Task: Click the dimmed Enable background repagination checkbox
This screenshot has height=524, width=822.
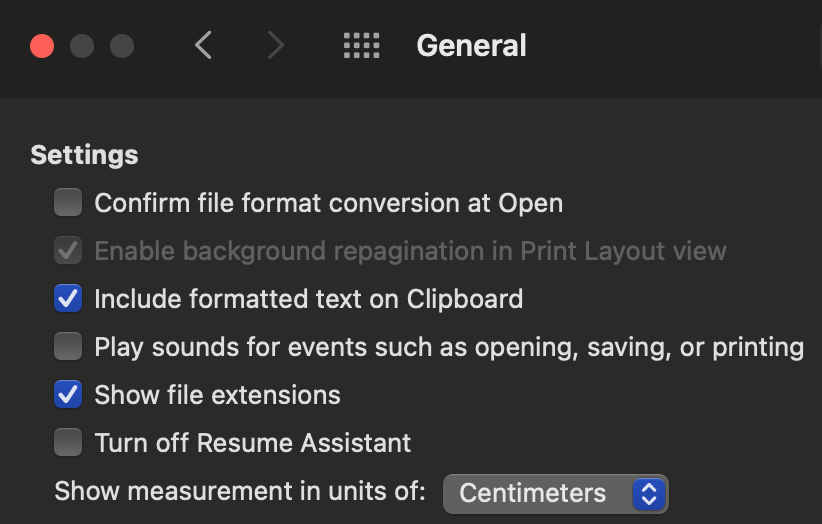Action: [68, 250]
